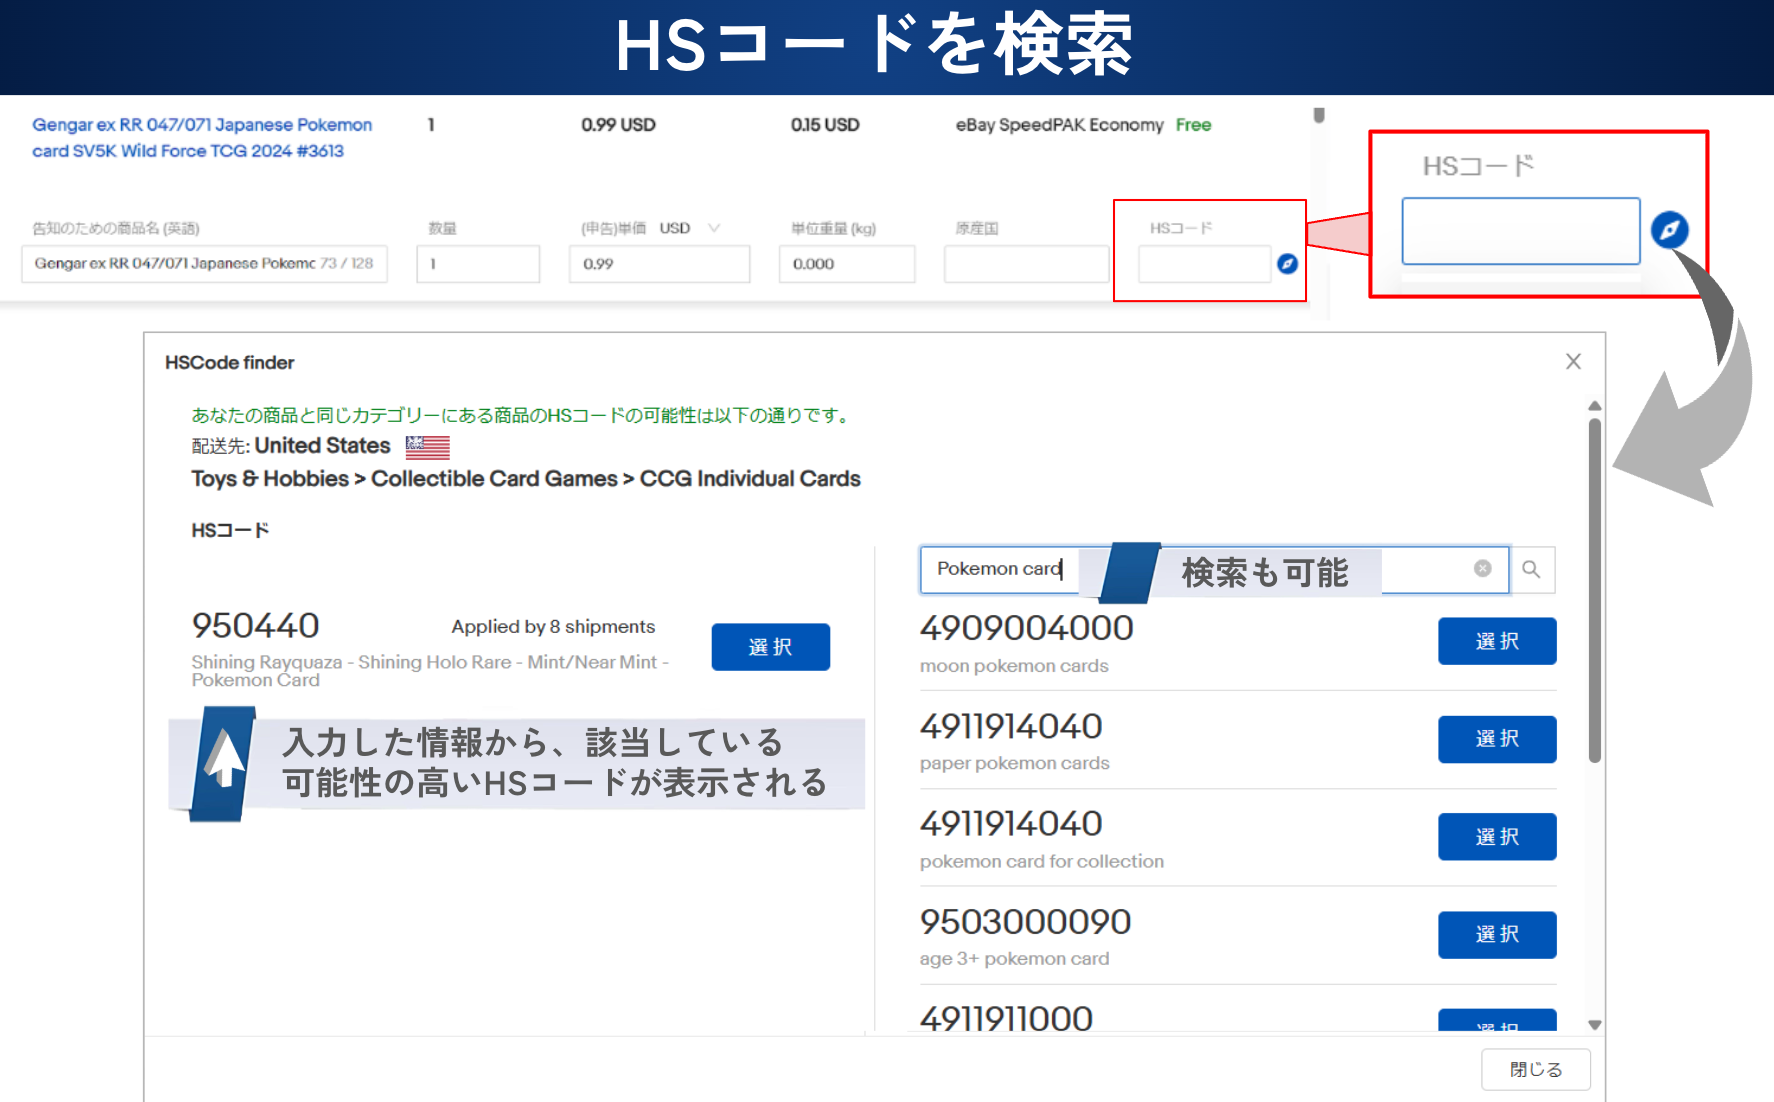Image resolution: width=1774 pixels, height=1102 pixels.
Task: Click the magnifier search icon in HSCode finder
Action: [x=1531, y=569]
